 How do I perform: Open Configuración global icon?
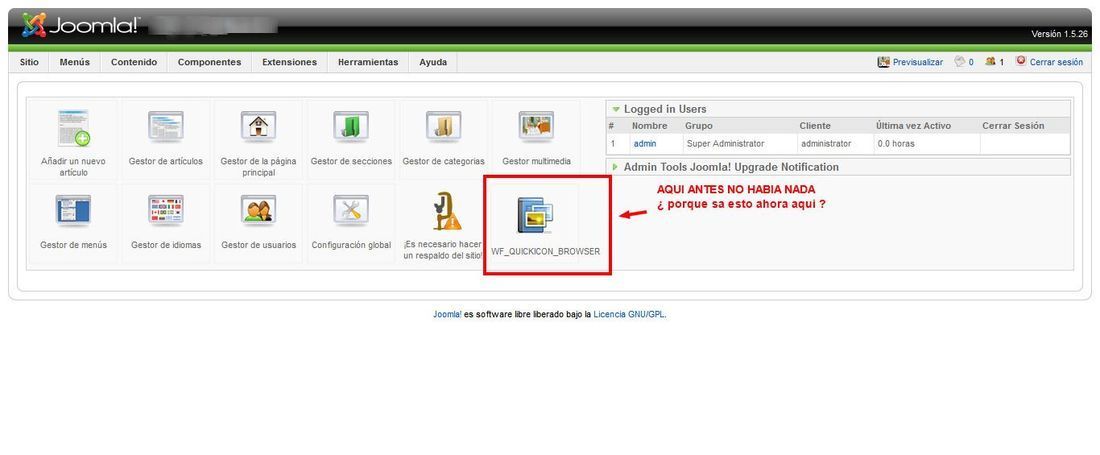click(351, 212)
